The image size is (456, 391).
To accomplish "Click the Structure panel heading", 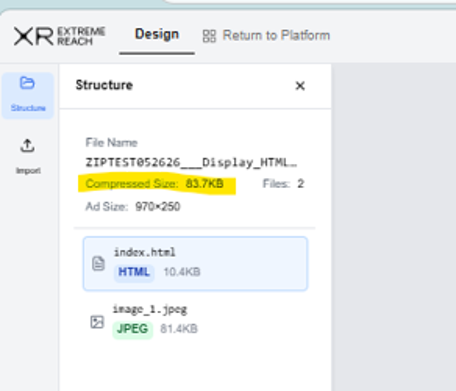I will [104, 85].
